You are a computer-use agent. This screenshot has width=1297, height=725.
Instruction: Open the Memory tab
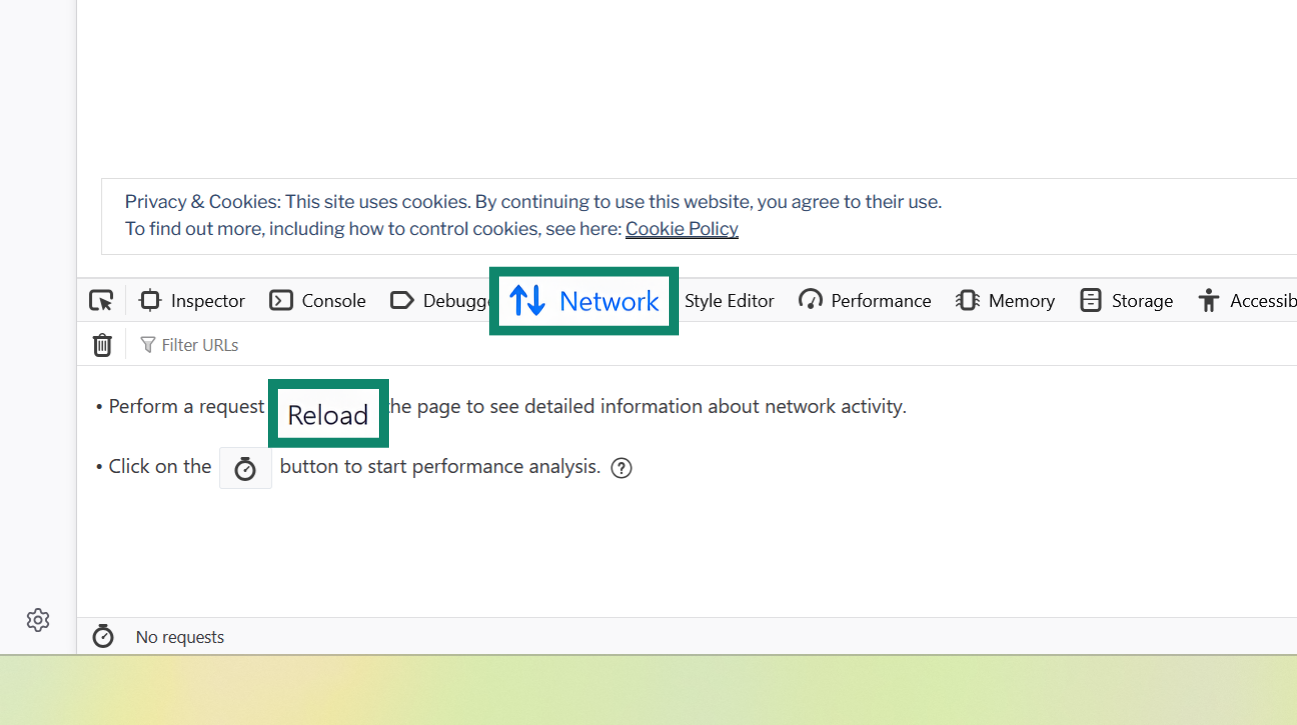coord(1004,300)
